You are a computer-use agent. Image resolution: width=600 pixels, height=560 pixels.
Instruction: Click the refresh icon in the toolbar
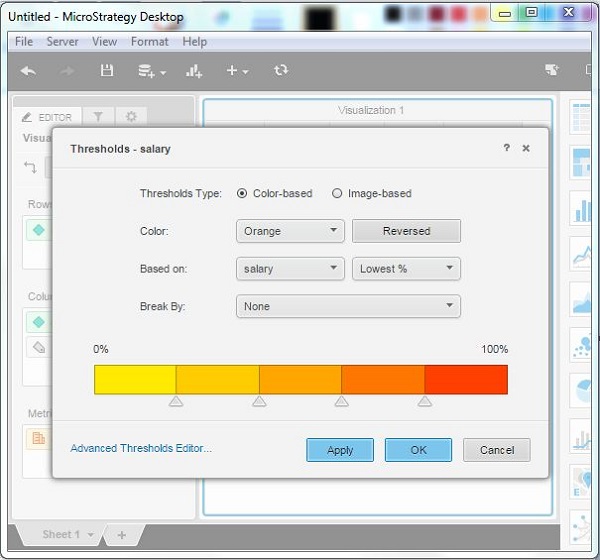281,71
